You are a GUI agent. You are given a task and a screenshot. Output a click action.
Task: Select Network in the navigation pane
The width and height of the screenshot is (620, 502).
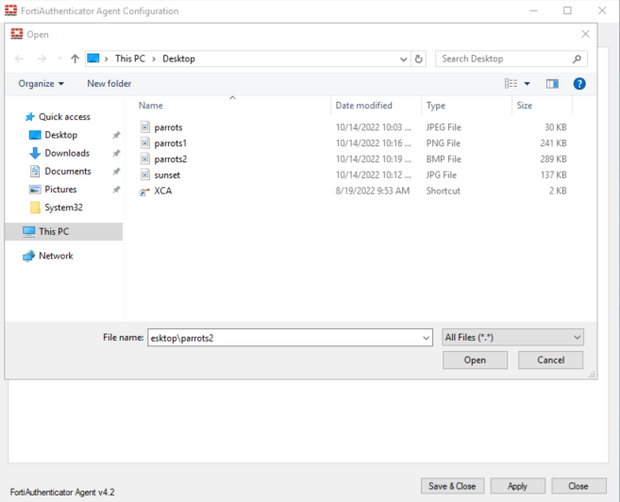click(x=56, y=256)
